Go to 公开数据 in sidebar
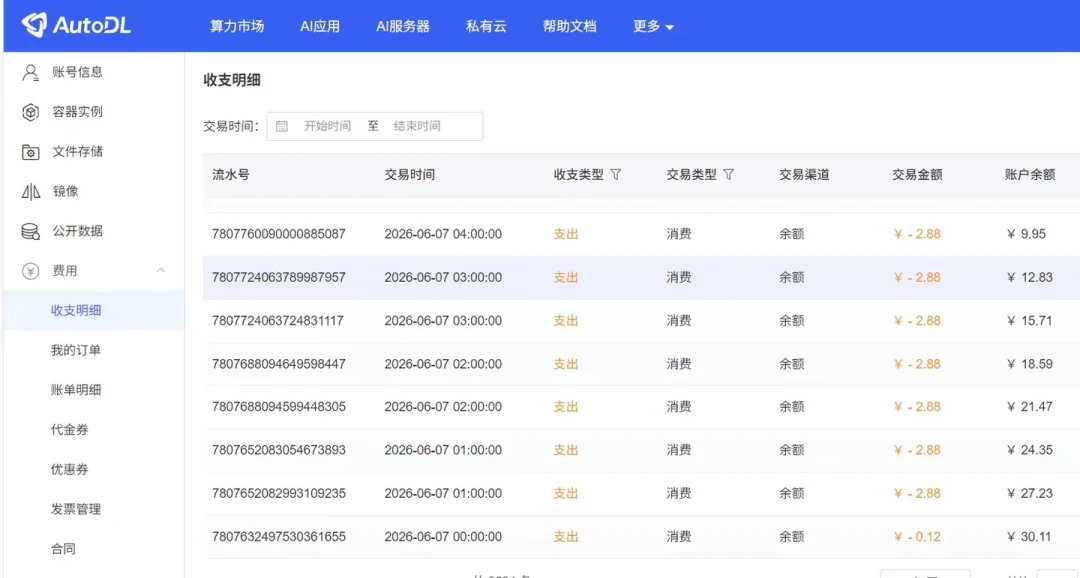This screenshot has width=1080, height=578. [77, 231]
